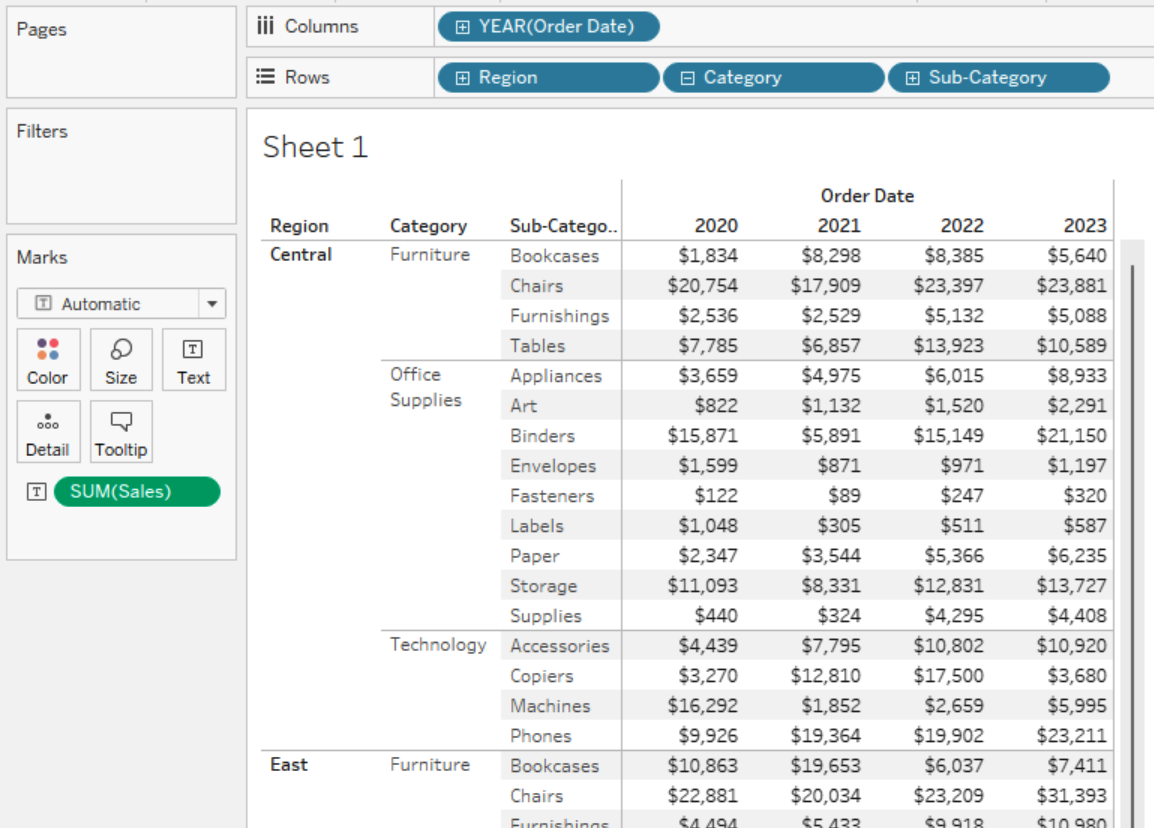
Task: Open the Automatic mark type dropdown
Action: tap(212, 304)
